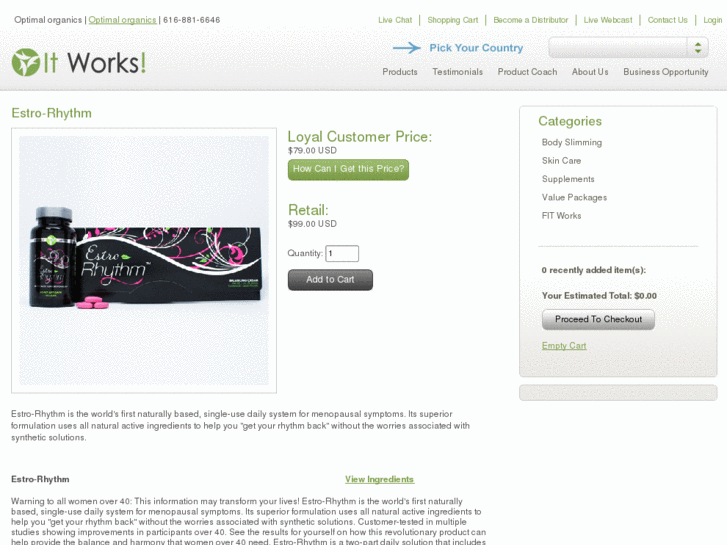The image size is (727, 545).
Task: Click Become a Distributor link
Action: coord(530,20)
